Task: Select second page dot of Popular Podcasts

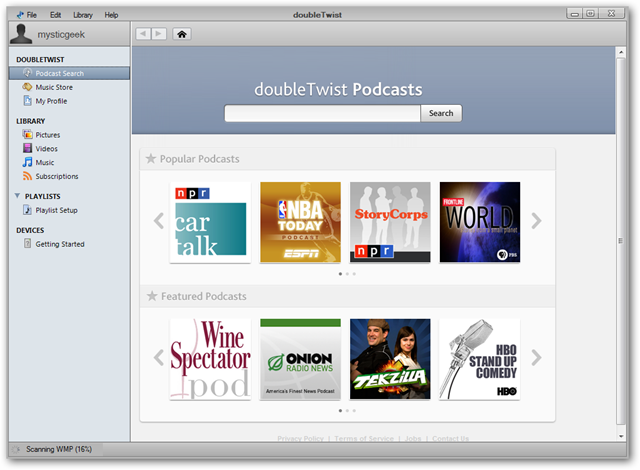Action: [347, 274]
